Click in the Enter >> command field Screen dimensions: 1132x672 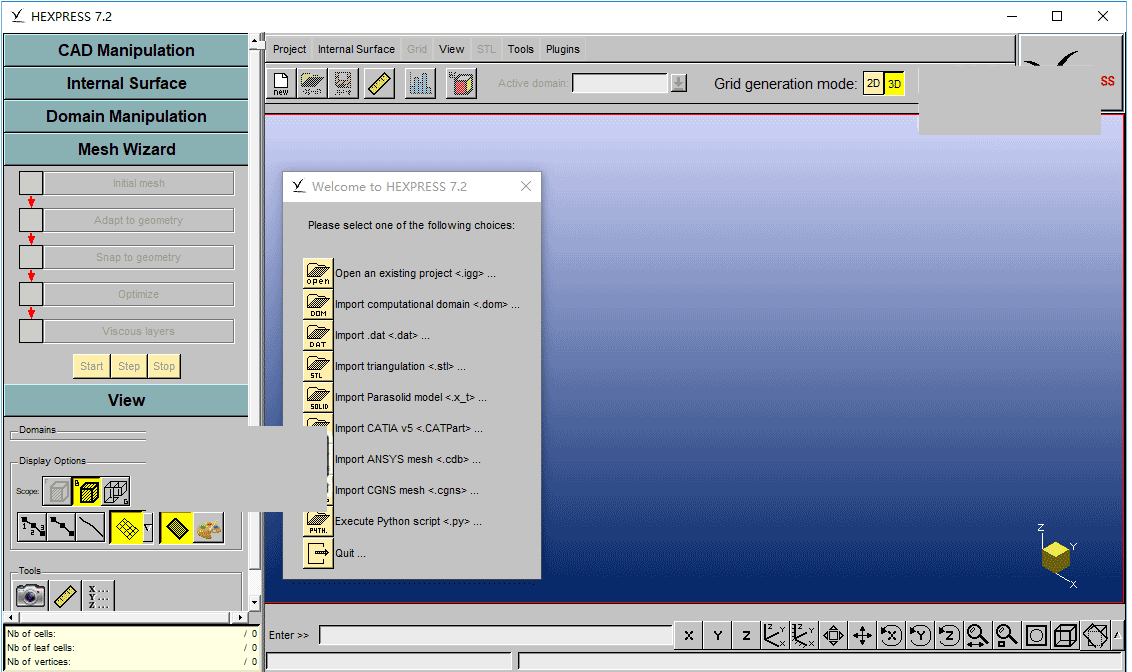click(x=496, y=635)
